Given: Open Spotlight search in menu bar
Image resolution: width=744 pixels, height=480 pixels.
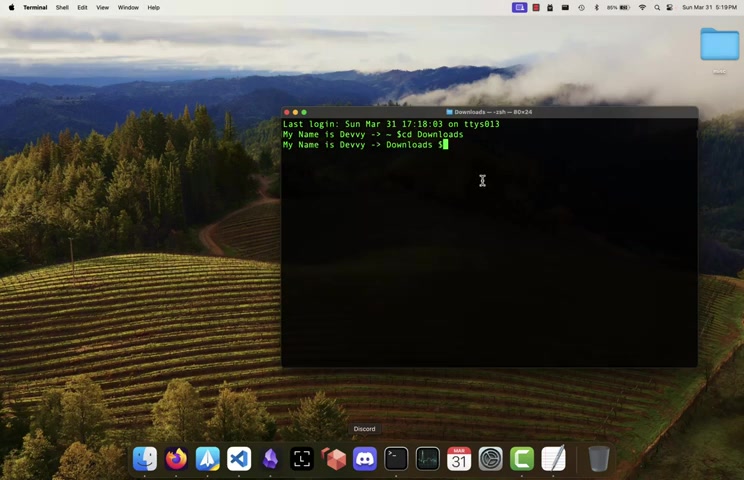Looking at the screenshot, I should 657,8.
